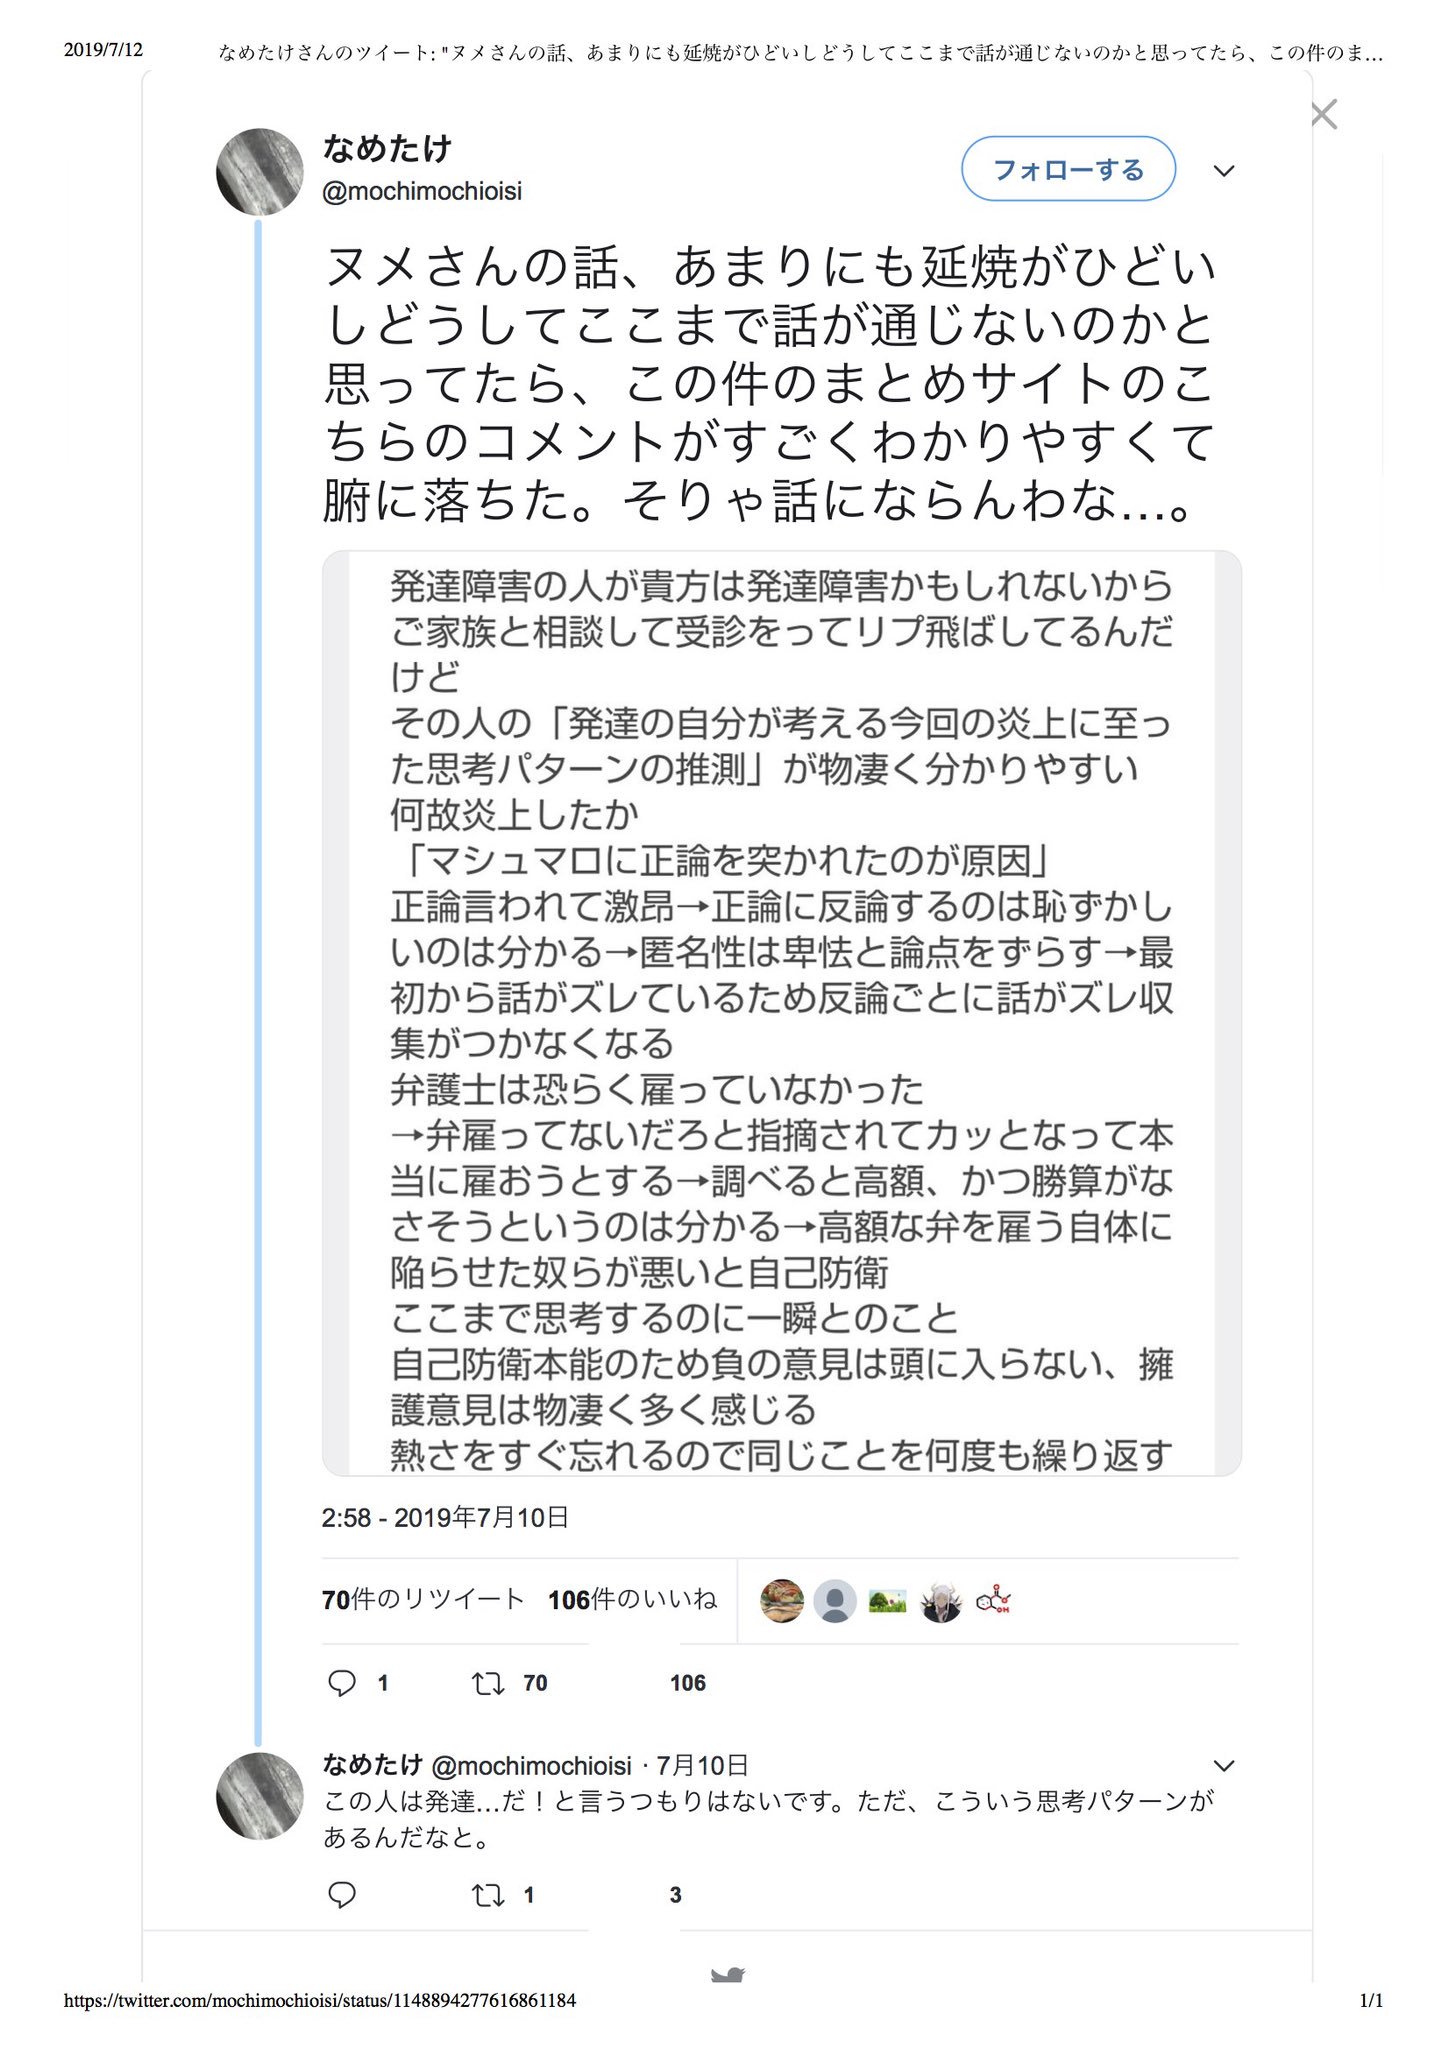Open avatar beside the reply tweet
The width and height of the screenshot is (1448, 2048).
pyautogui.click(x=260, y=1795)
